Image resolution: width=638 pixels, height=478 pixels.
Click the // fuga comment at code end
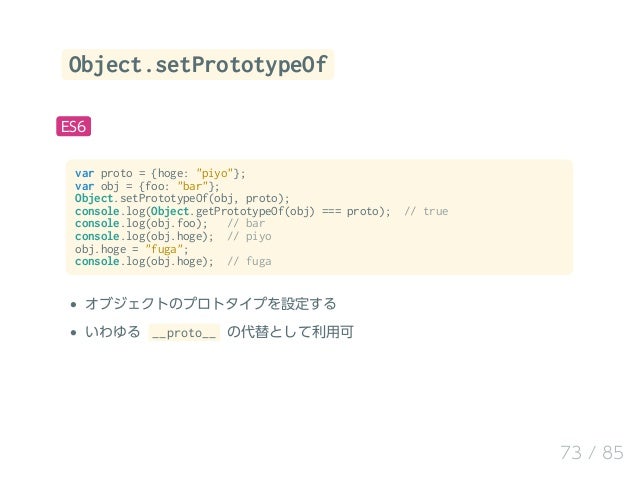[x=249, y=261]
